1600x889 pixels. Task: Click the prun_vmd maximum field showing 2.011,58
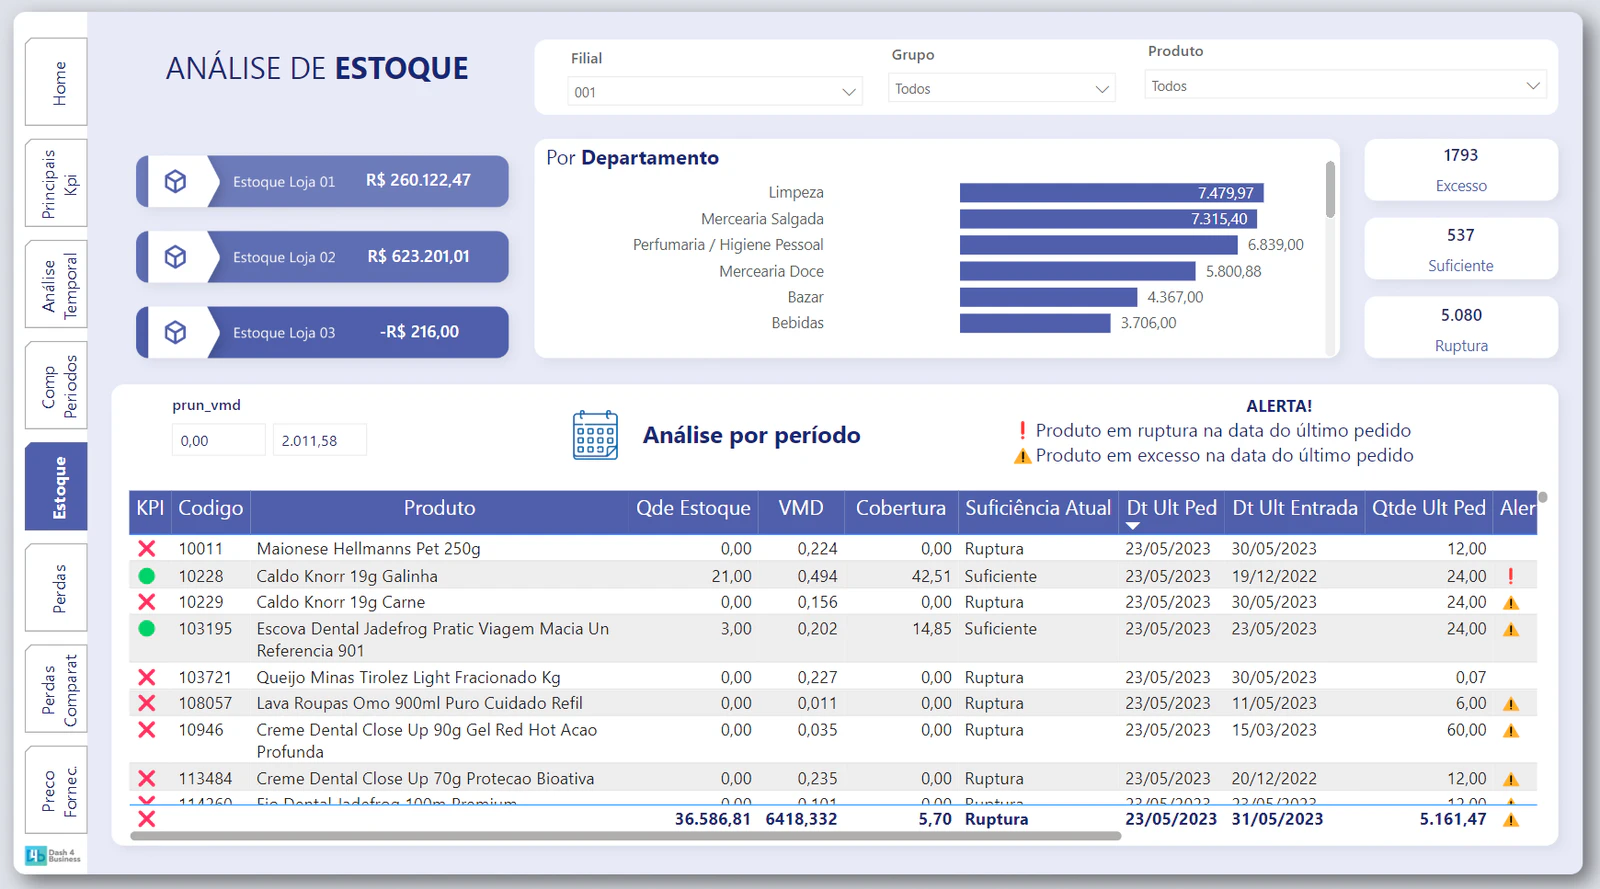(320, 440)
